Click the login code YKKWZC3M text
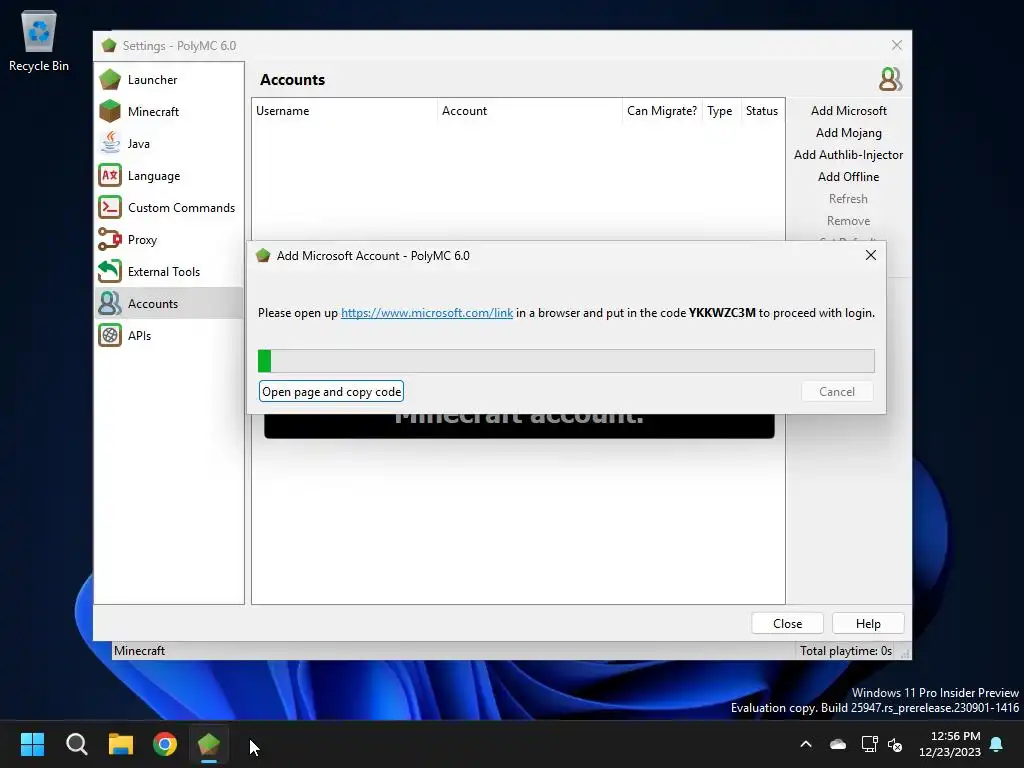The image size is (1024, 768). pyautogui.click(x=722, y=313)
